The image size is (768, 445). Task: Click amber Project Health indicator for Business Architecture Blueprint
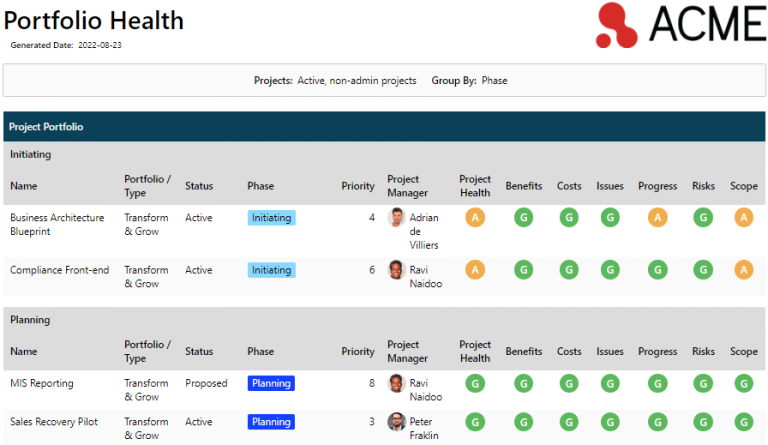pos(475,217)
